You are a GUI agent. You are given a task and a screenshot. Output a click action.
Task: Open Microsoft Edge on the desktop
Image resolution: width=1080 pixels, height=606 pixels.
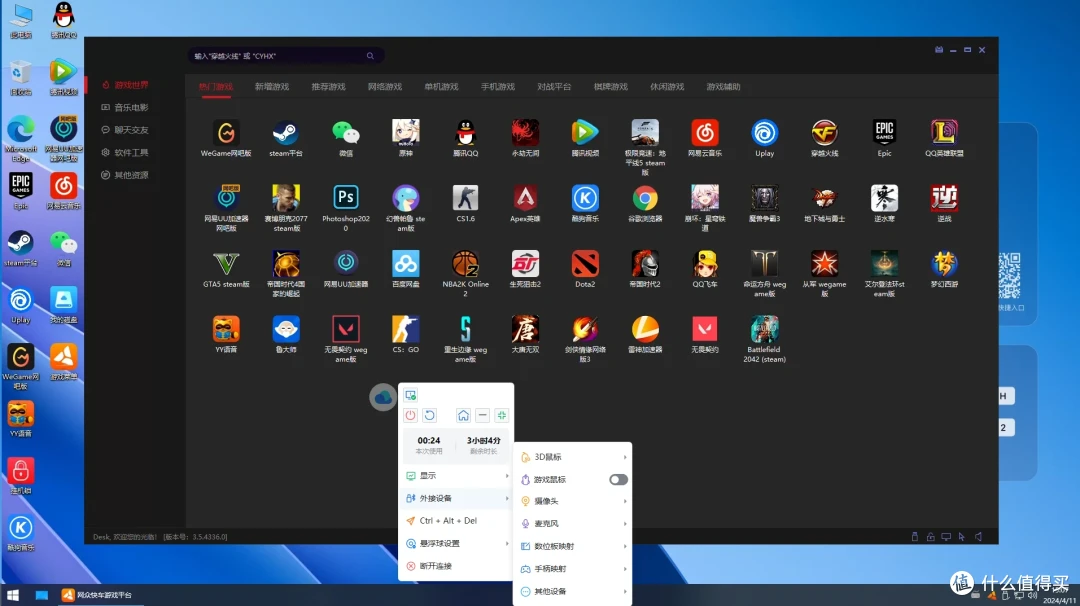coord(21,139)
